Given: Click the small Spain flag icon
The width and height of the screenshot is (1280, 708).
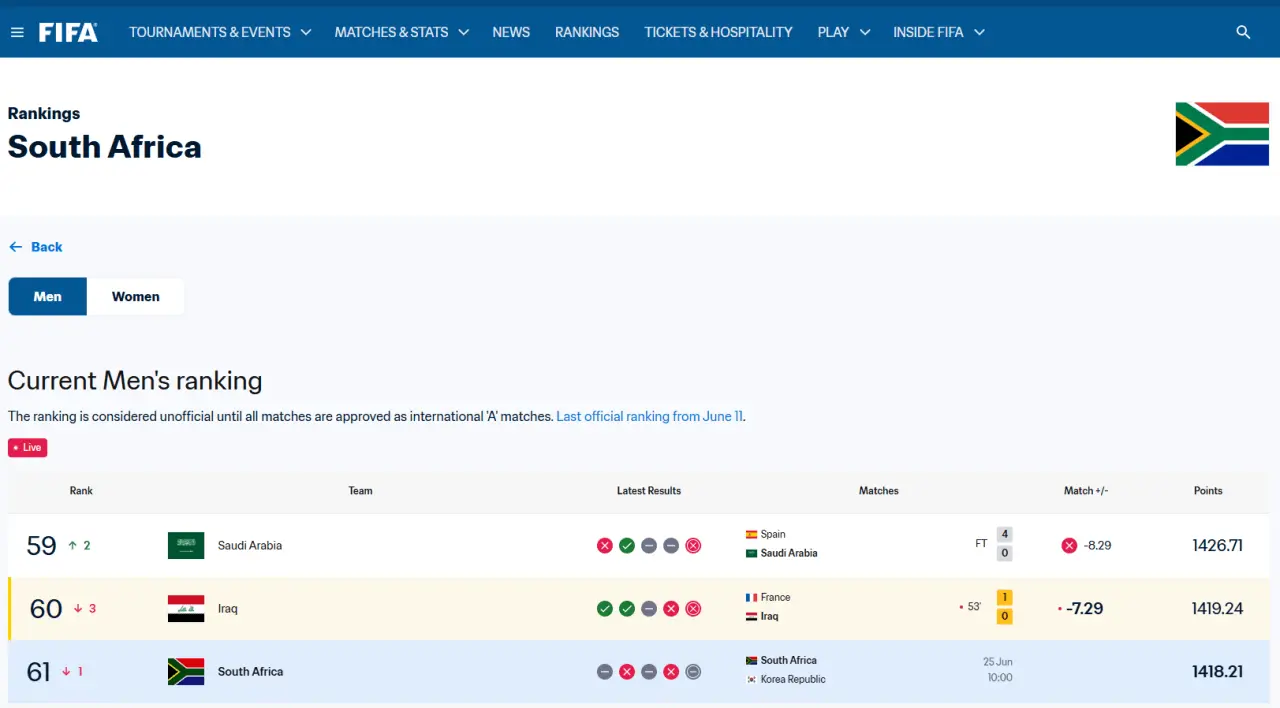Looking at the screenshot, I should click(x=752, y=534).
